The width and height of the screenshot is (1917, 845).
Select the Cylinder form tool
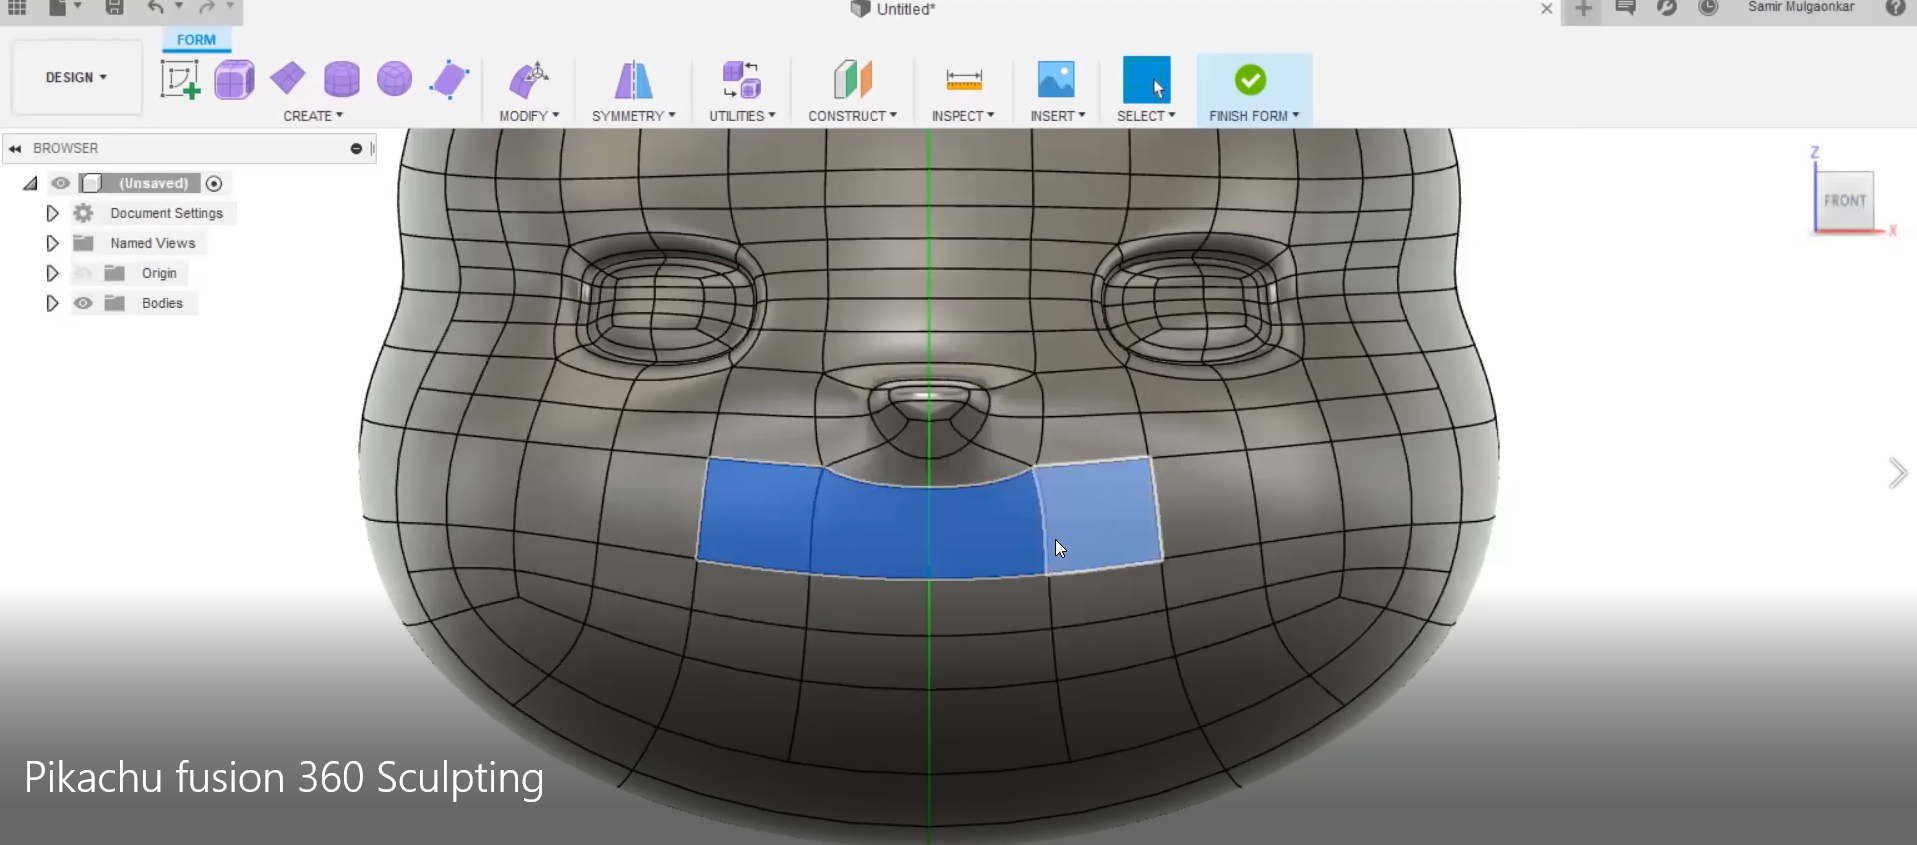341,79
